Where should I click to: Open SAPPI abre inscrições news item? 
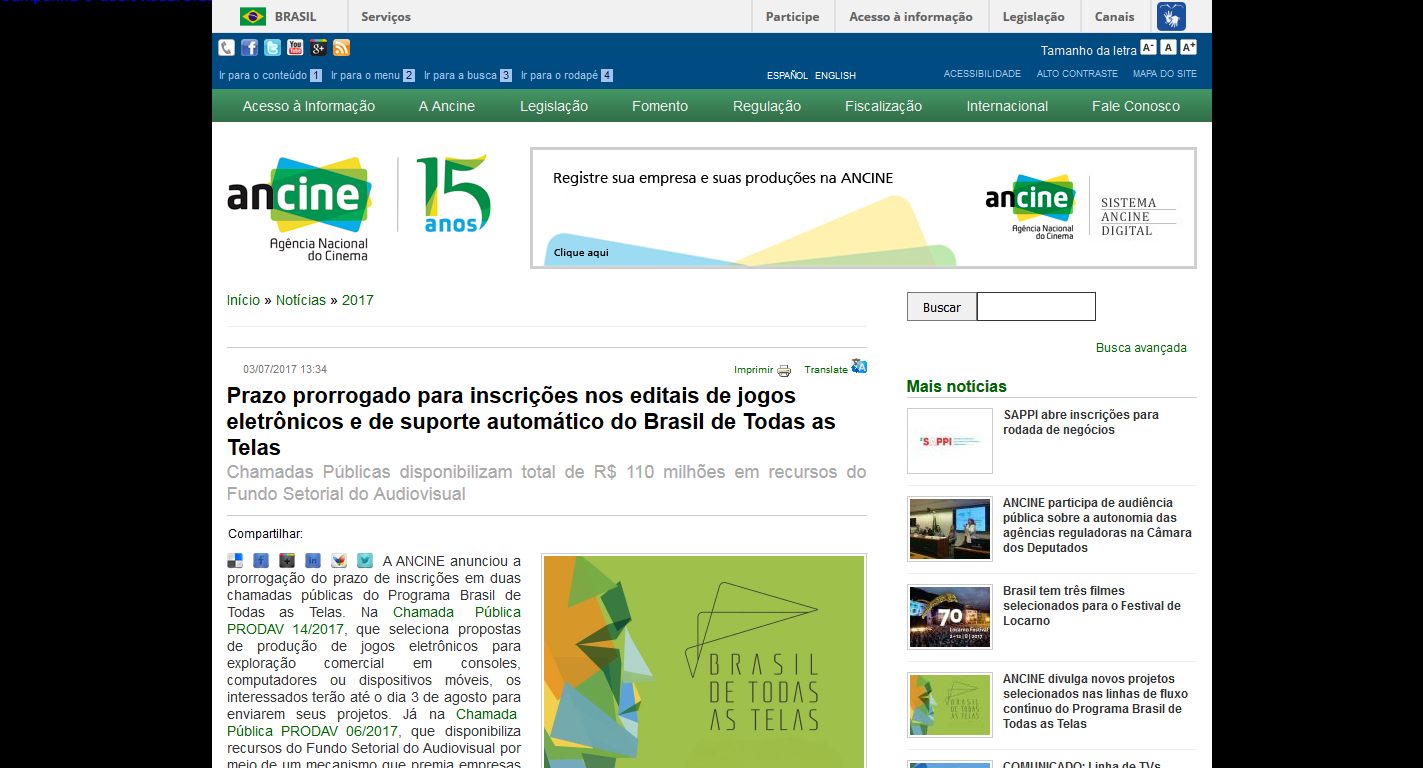coord(1081,422)
